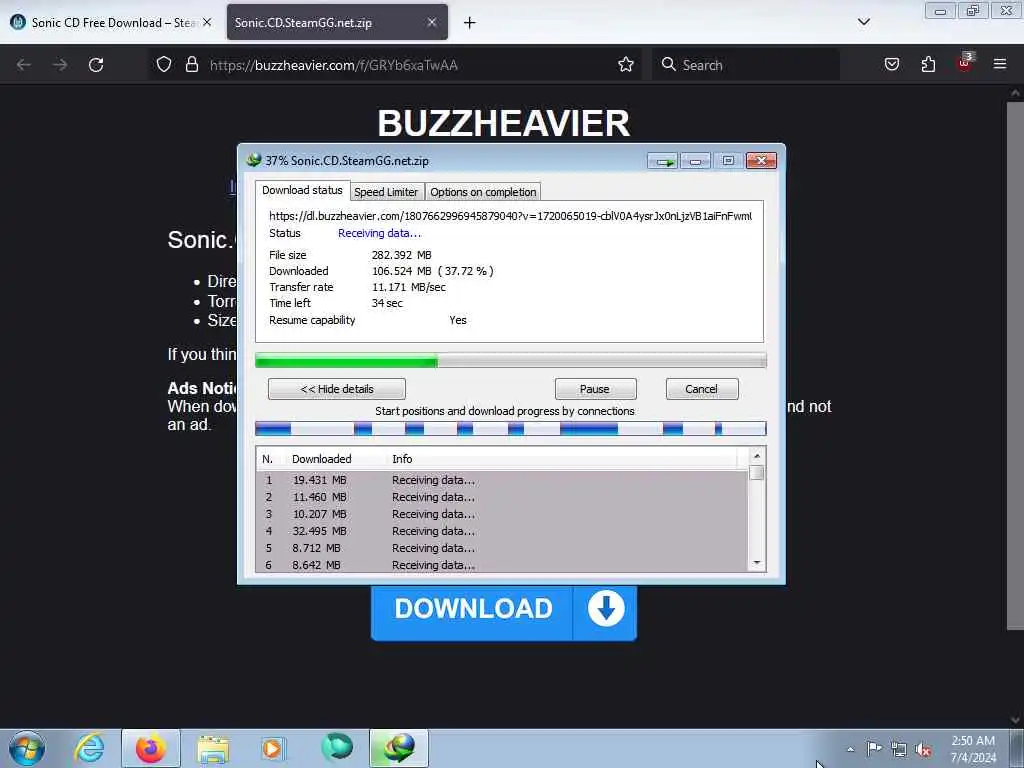The height and width of the screenshot is (768, 1024).
Task: Expand the list all tabs chevron
Action: point(863,22)
